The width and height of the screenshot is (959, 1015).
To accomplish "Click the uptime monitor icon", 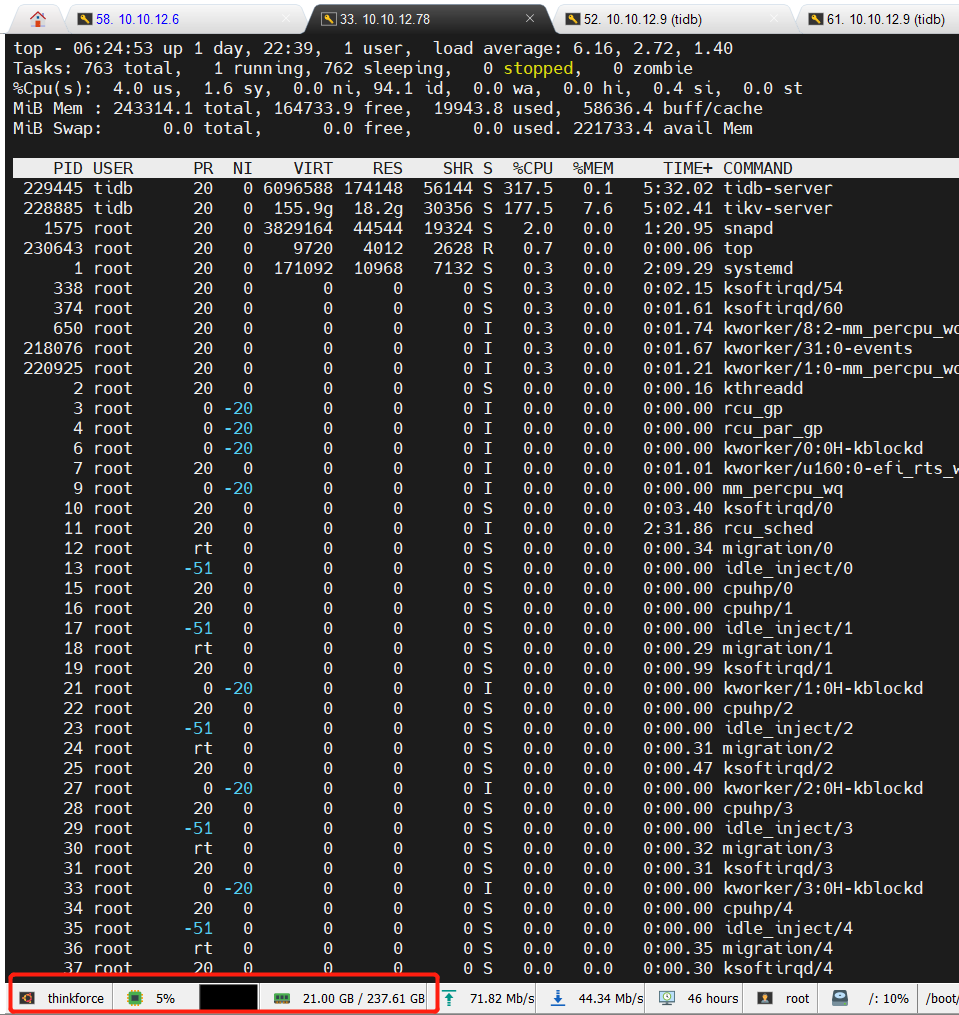I will pyautogui.click(x=667, y=998).
